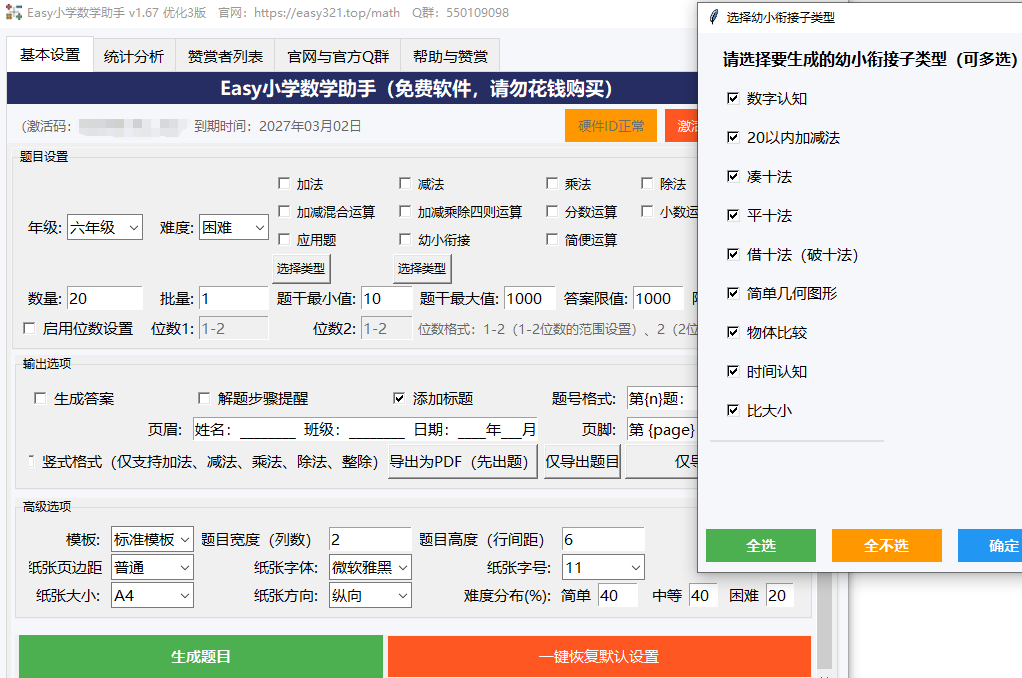Click the 仅导出题目 button
The height and width of the screenshot is (678, 1022).
tap(582, 462)
